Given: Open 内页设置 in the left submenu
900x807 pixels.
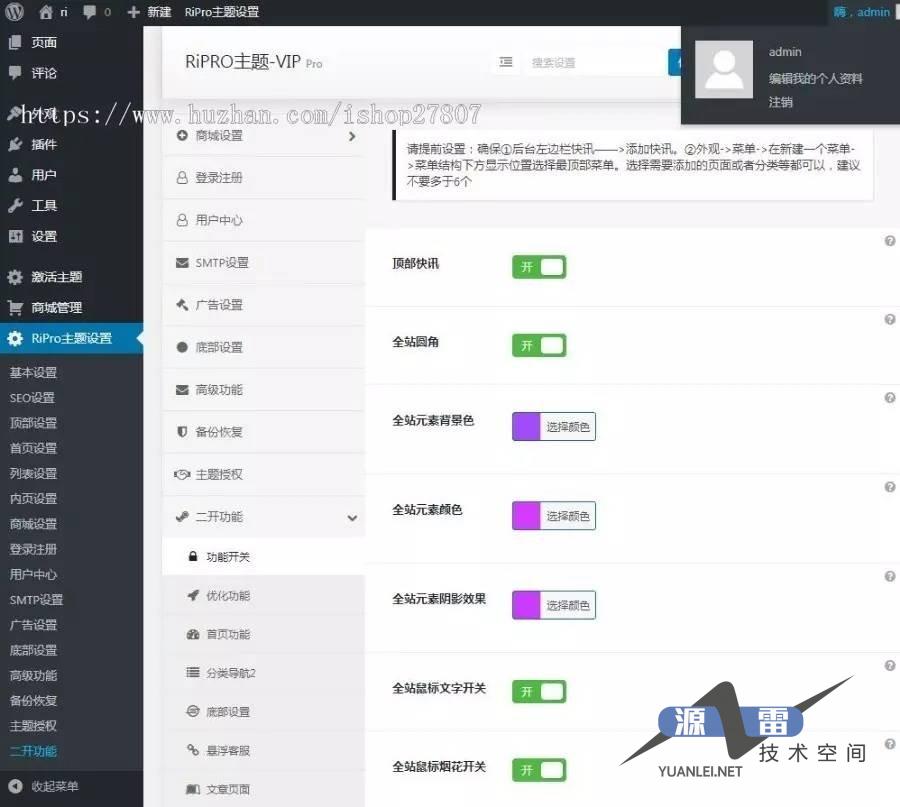Looking at the screenshot, I should click(x=33, y=499).
